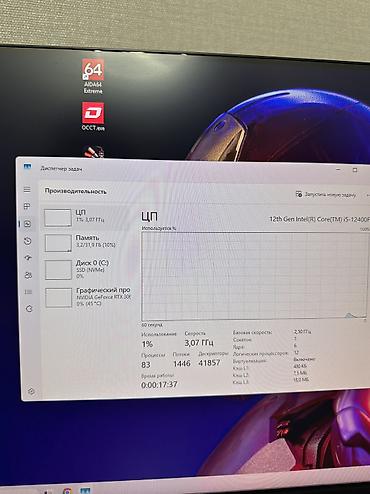Image resolution: width=370 pixels, height=494 pixels.
Task: Click the handles count 41857
Action: pyautogui.click(x=209, y=363)
